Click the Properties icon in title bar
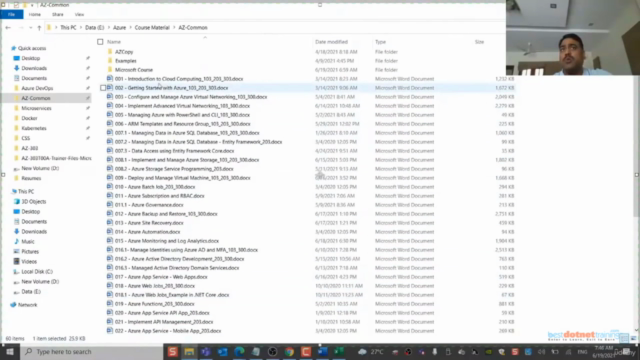 [16, 5]
